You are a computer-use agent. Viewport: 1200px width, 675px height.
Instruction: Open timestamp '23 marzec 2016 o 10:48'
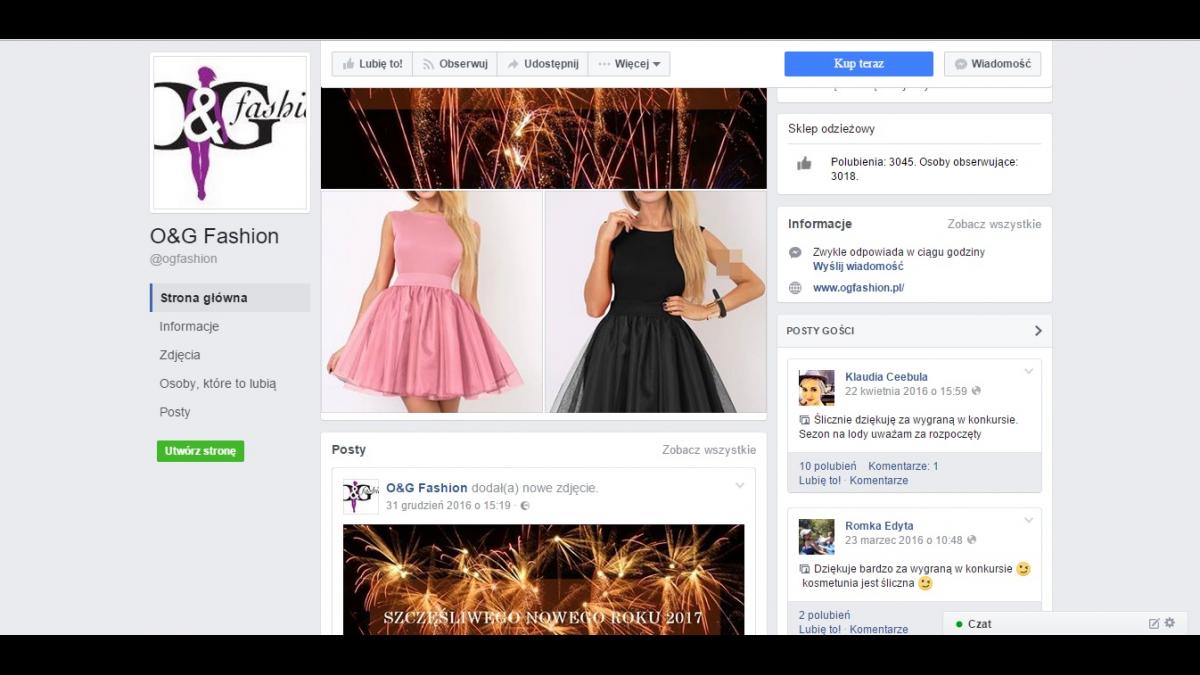[904, 540]
